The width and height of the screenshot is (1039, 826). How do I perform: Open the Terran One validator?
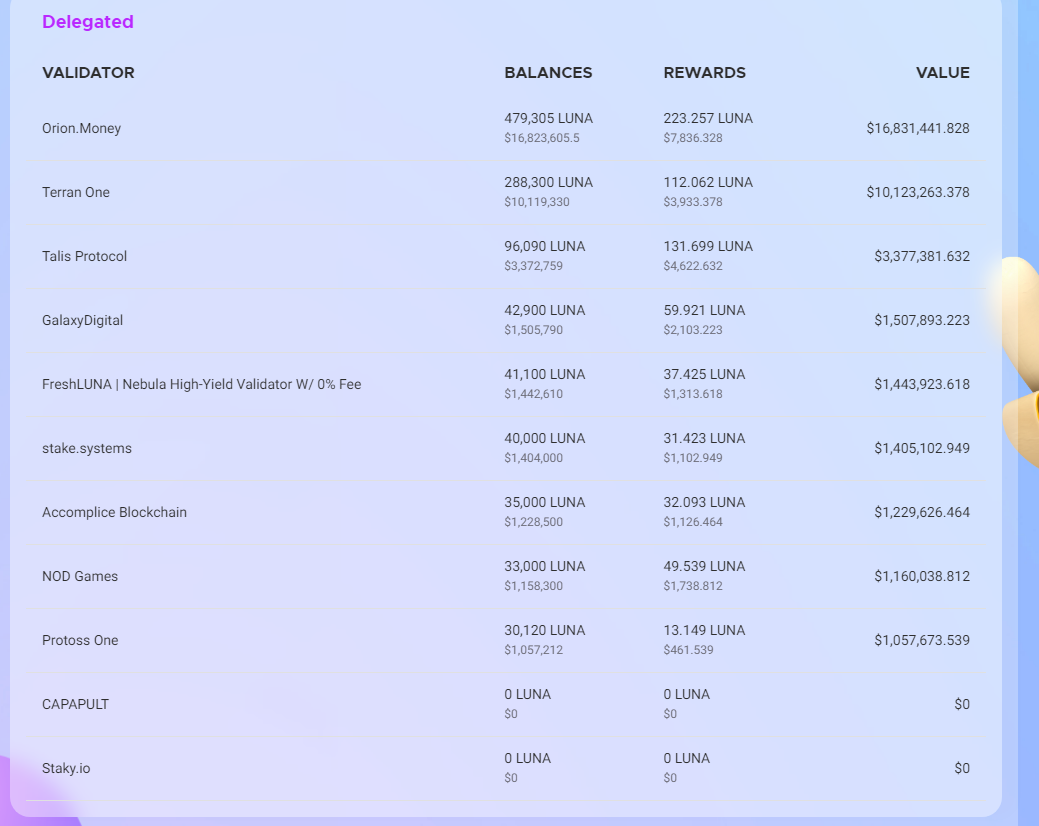click(x=76, y=192)
